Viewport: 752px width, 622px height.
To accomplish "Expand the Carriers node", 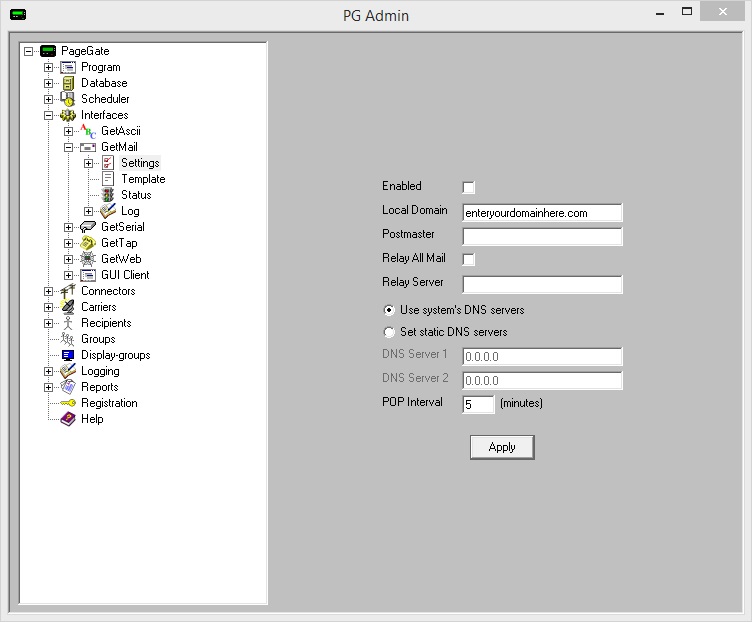I will pyautogui.click(x=48, y=307).
